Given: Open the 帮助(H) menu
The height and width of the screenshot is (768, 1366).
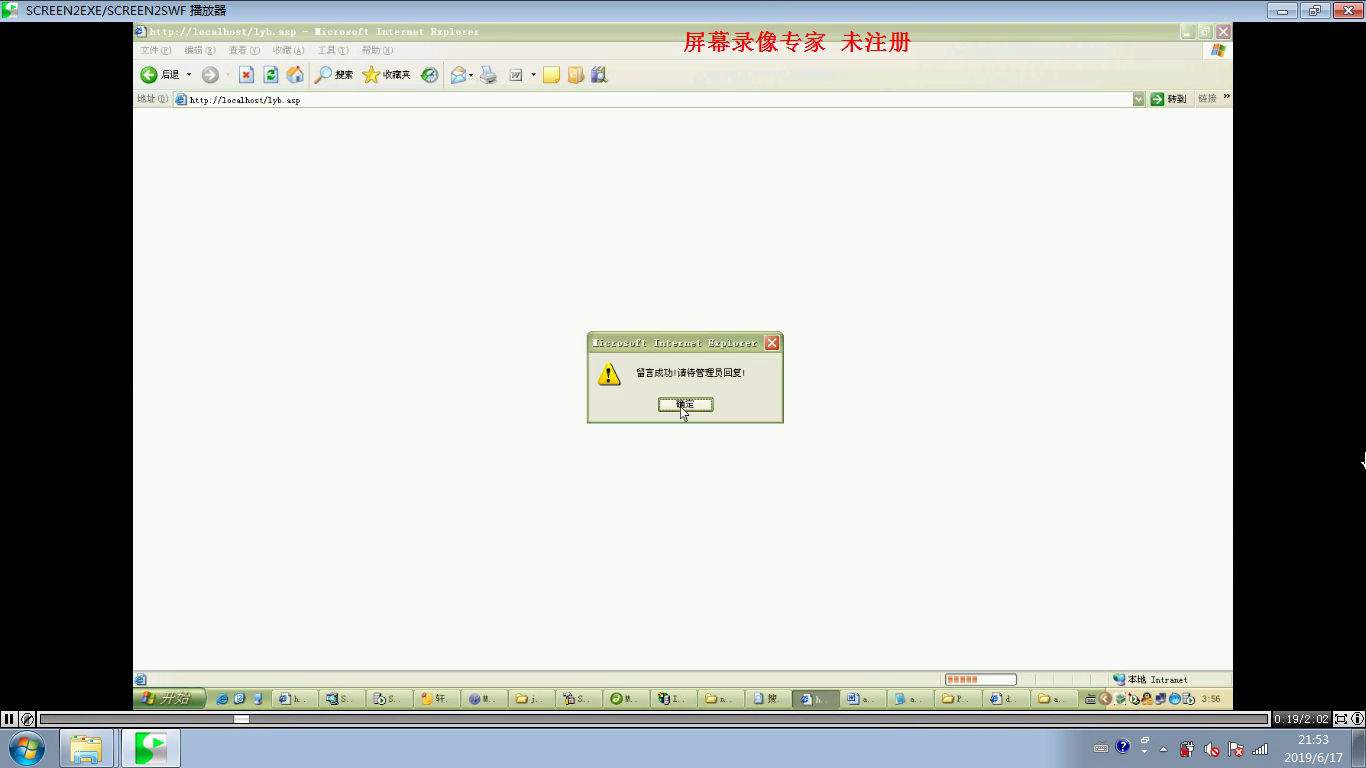Looking at the screenshot, I should (x=377, y=50).
